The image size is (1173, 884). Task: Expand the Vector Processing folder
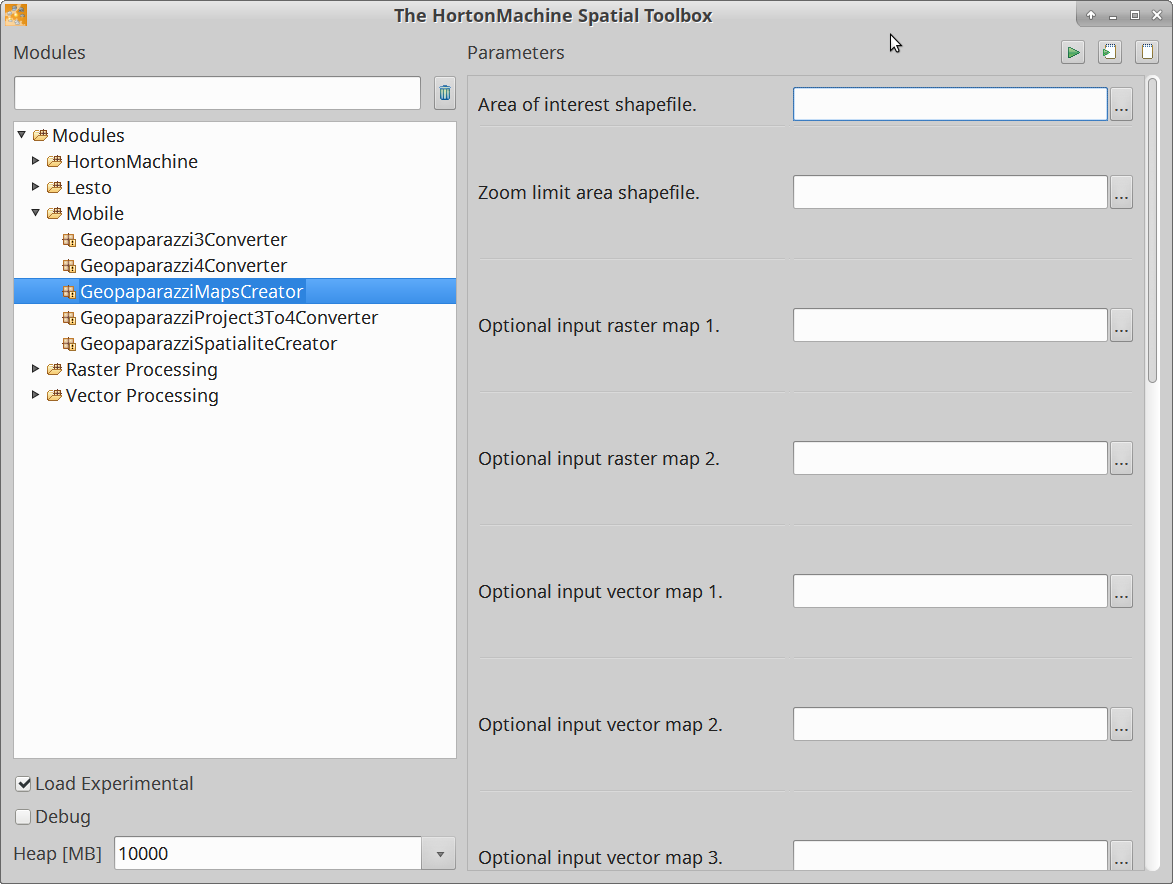point(35,395)
